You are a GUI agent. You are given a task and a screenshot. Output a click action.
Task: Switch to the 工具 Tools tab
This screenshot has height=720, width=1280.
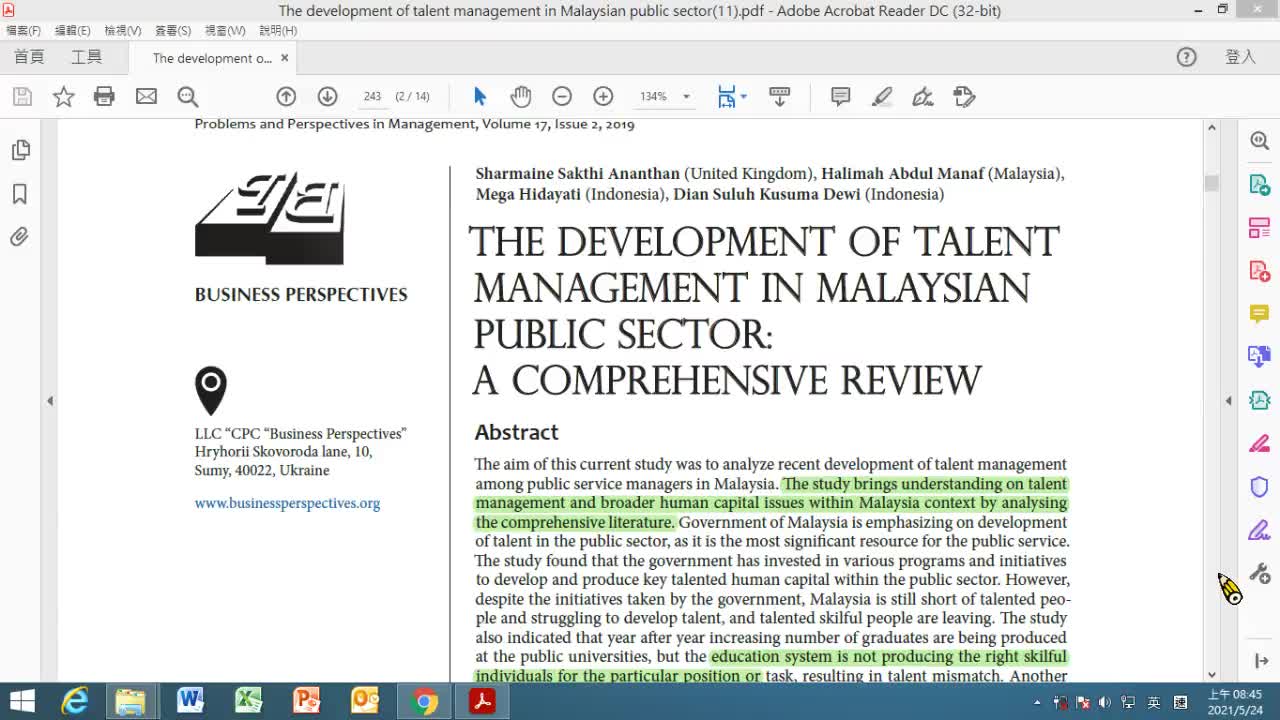tap(86, 57)
